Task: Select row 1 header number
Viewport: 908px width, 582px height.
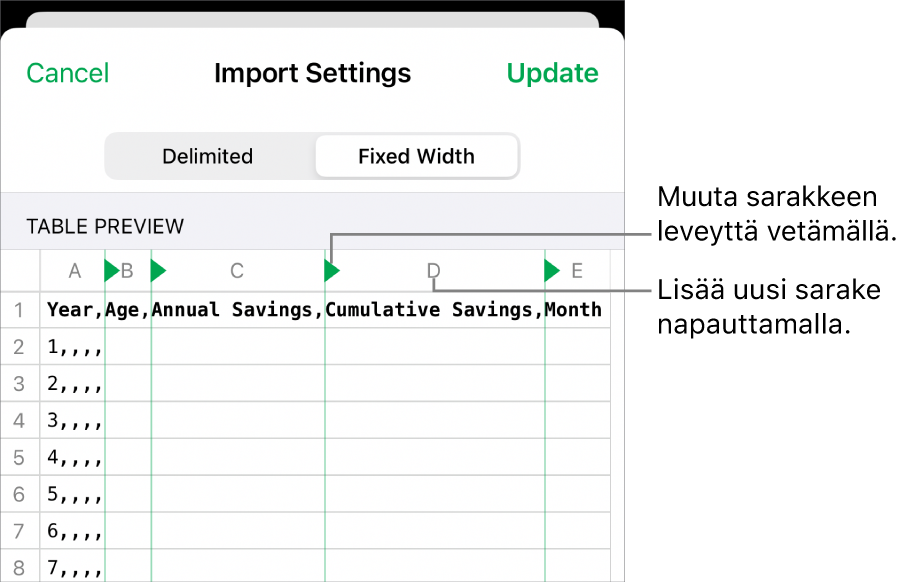Action: [x=19, y=310]
